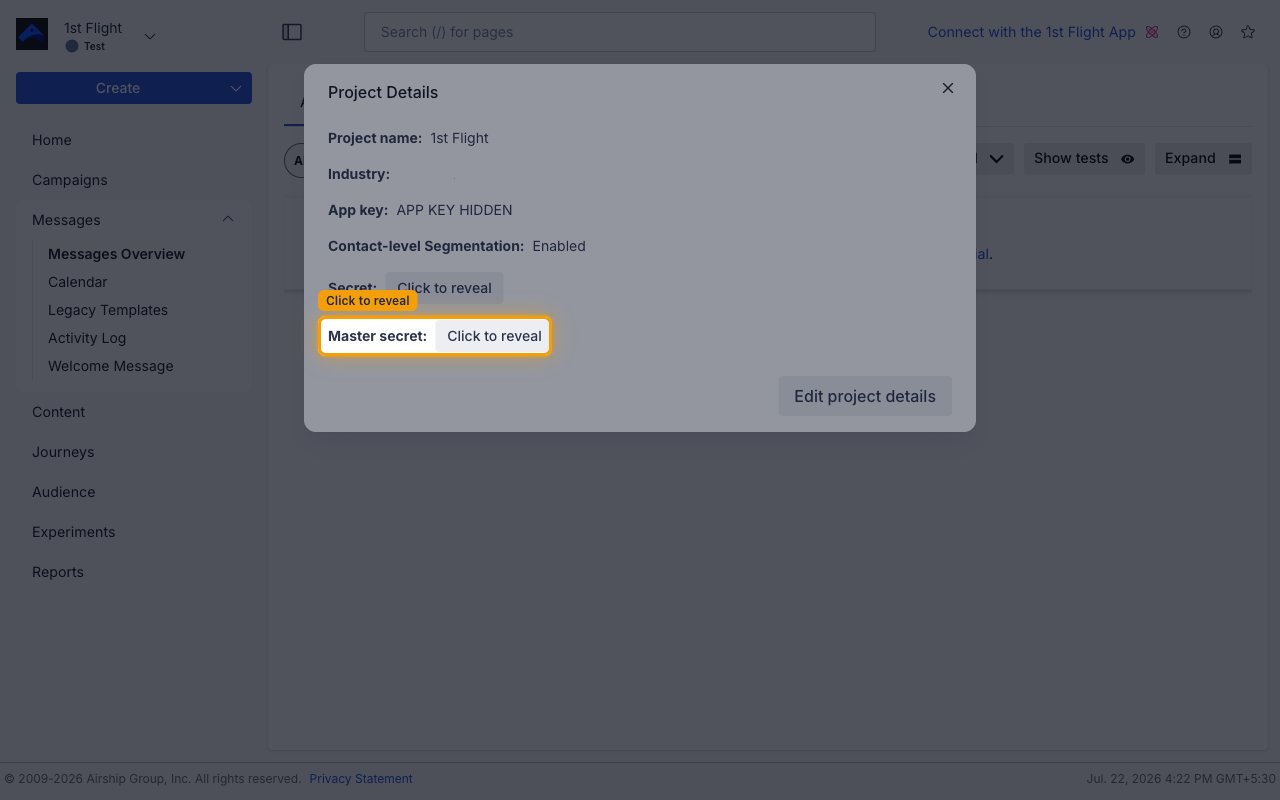Click the footer date and time text
This screenshot has height=800, width=1280.
[1181, 779]
